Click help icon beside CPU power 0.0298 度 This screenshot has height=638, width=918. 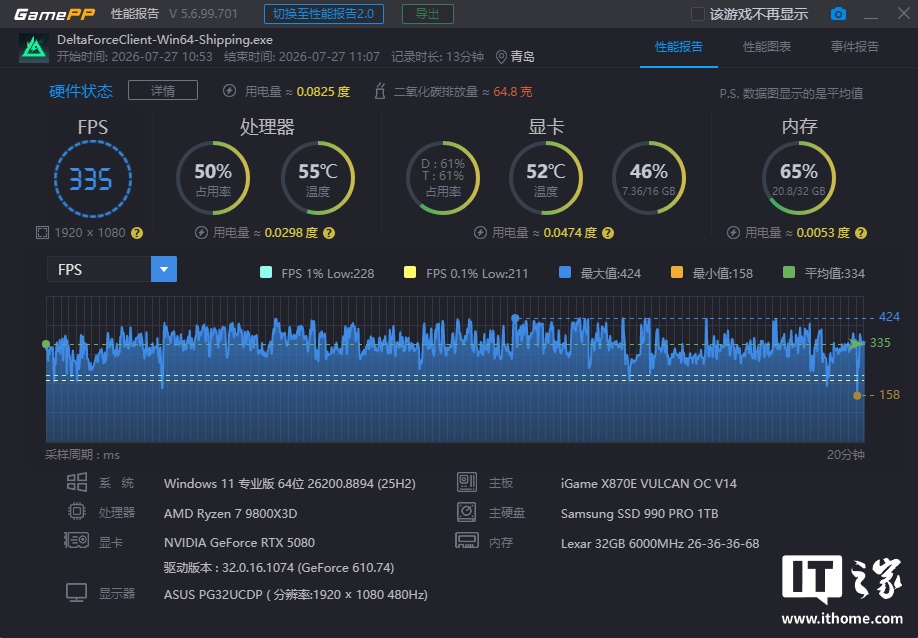click(x=329, y=233)
